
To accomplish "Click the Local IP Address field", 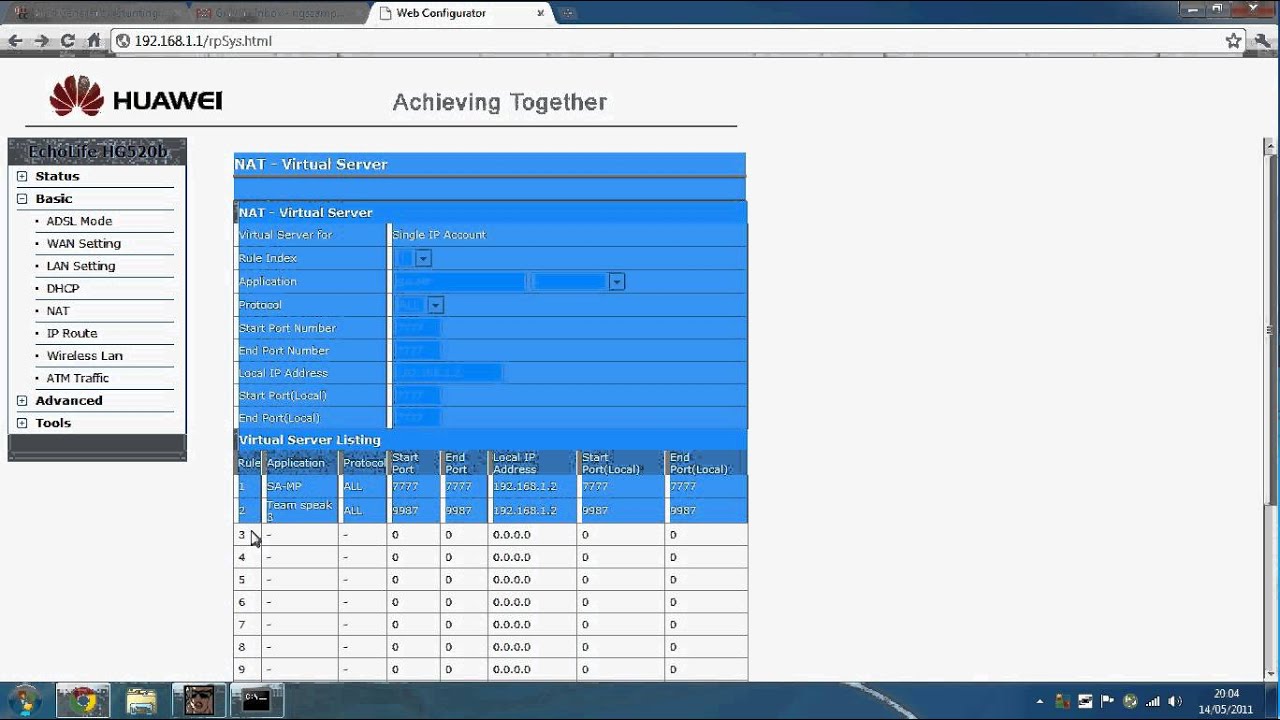I will 448,373.
